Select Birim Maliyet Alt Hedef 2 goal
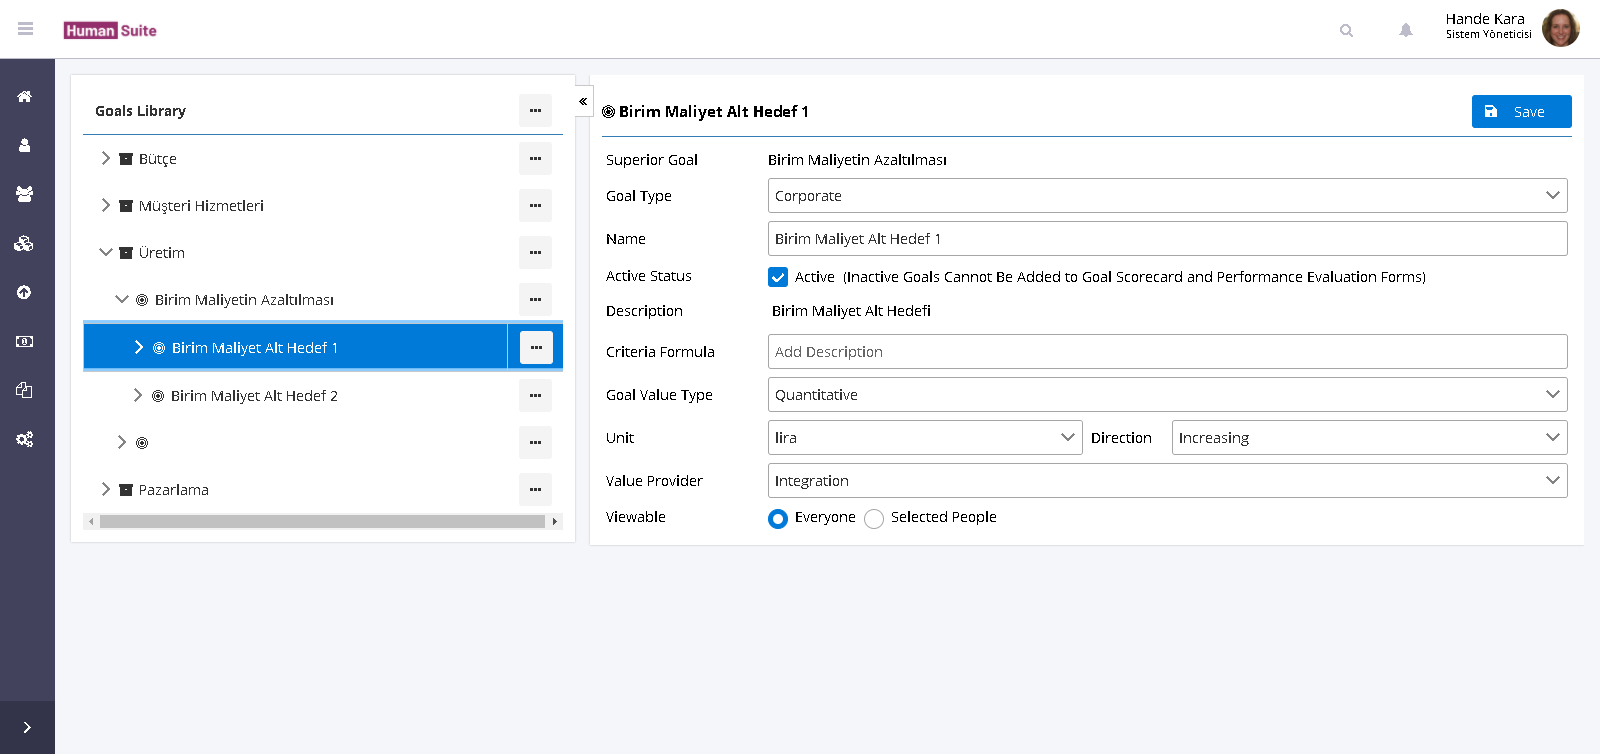 point(254,396)
